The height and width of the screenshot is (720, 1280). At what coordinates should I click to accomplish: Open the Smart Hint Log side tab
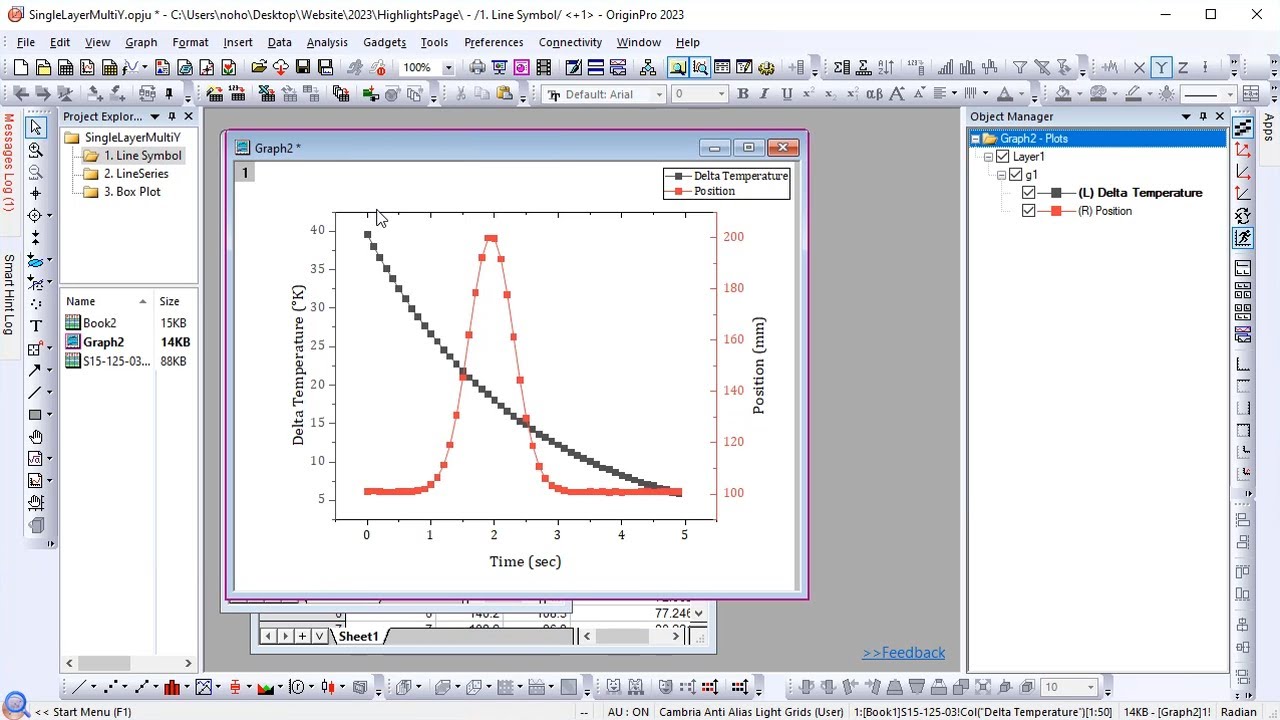click(8, 294)
